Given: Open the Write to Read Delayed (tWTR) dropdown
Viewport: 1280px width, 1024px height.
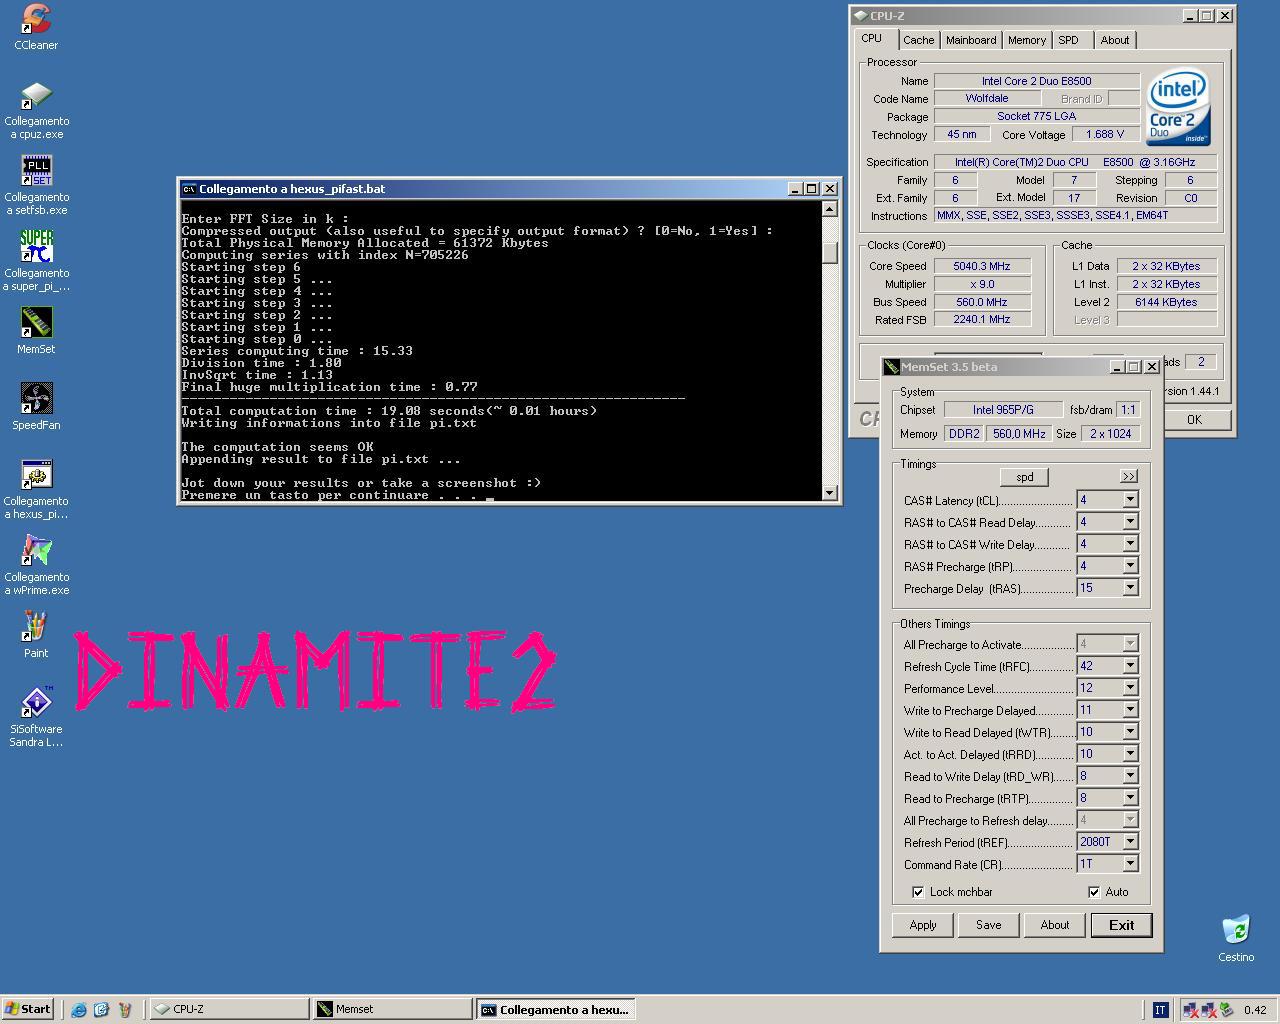Looking at the screenshot, I should coord(1130,732).
